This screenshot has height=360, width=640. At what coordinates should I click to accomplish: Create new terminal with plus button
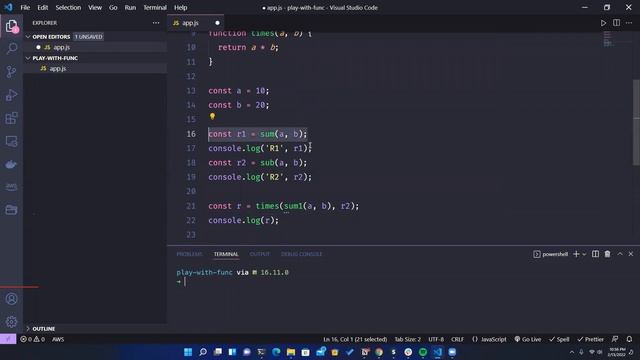click(x=576, y=254)
